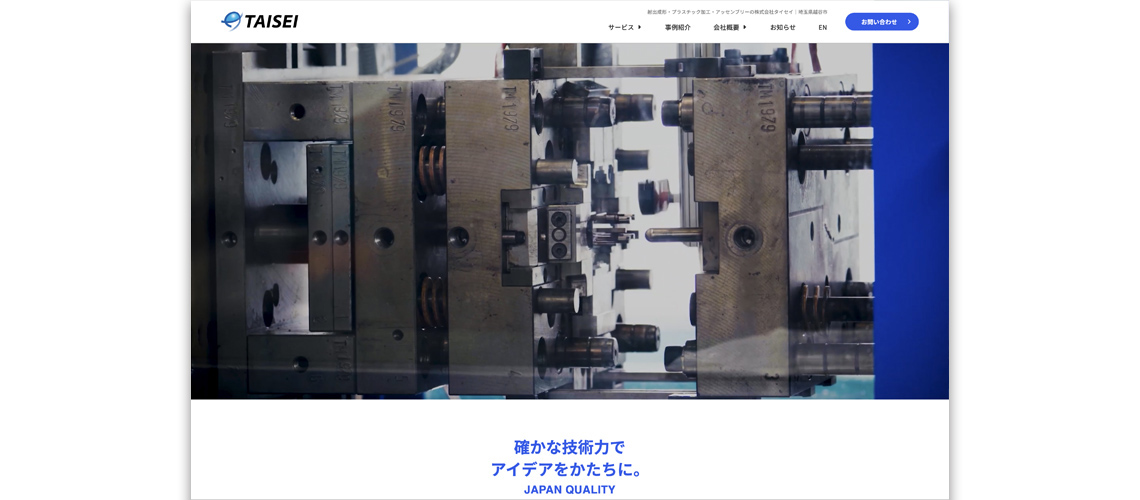Click the お問い合わせ contact button
The height and width of the screenshot is (500, 1140).
(882, 22)
